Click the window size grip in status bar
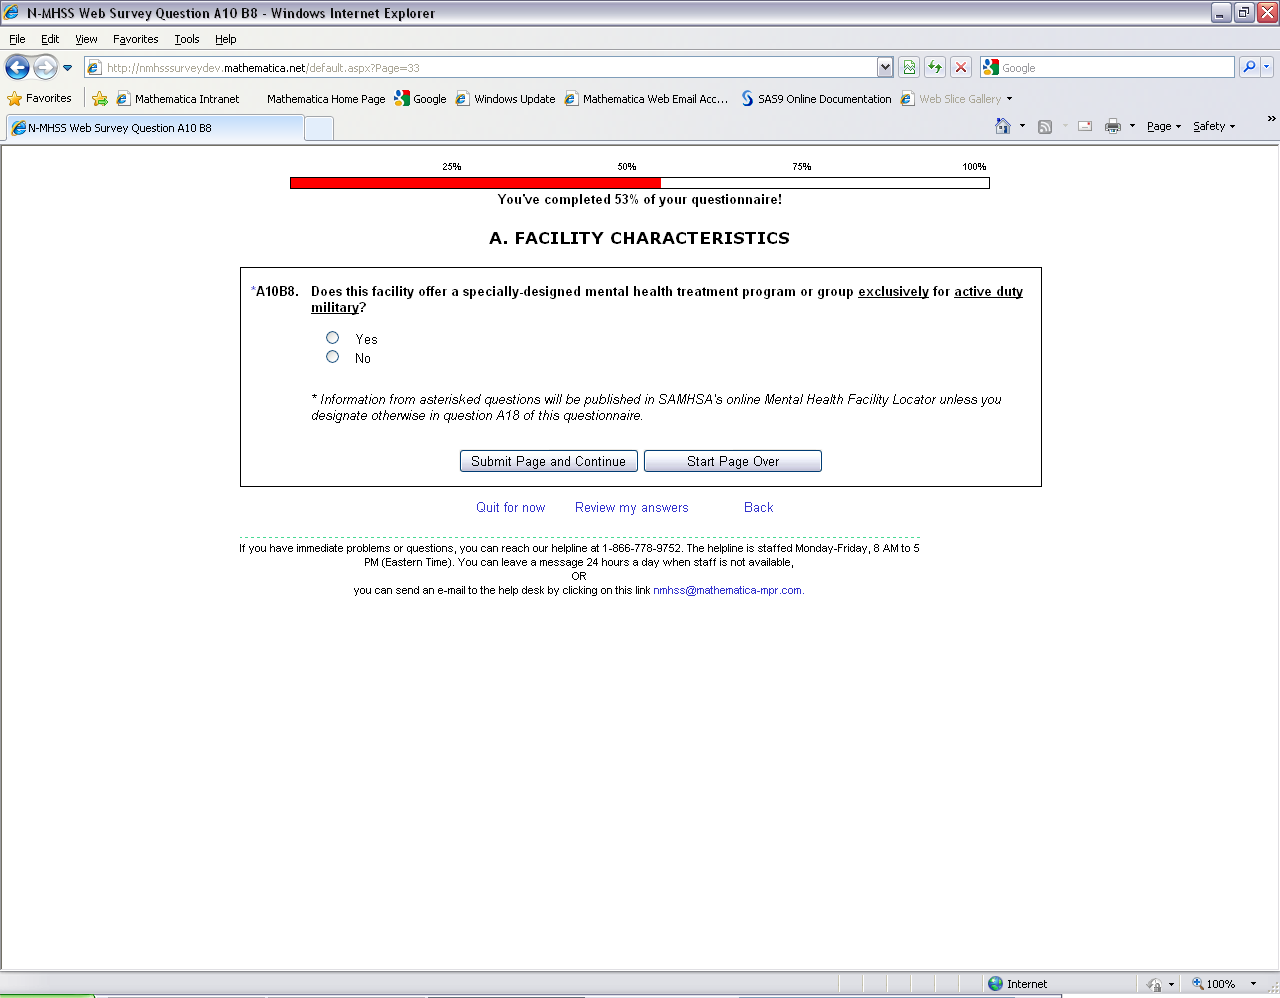The height and width of the screenshot is (998, 1280). point(1272,986)
